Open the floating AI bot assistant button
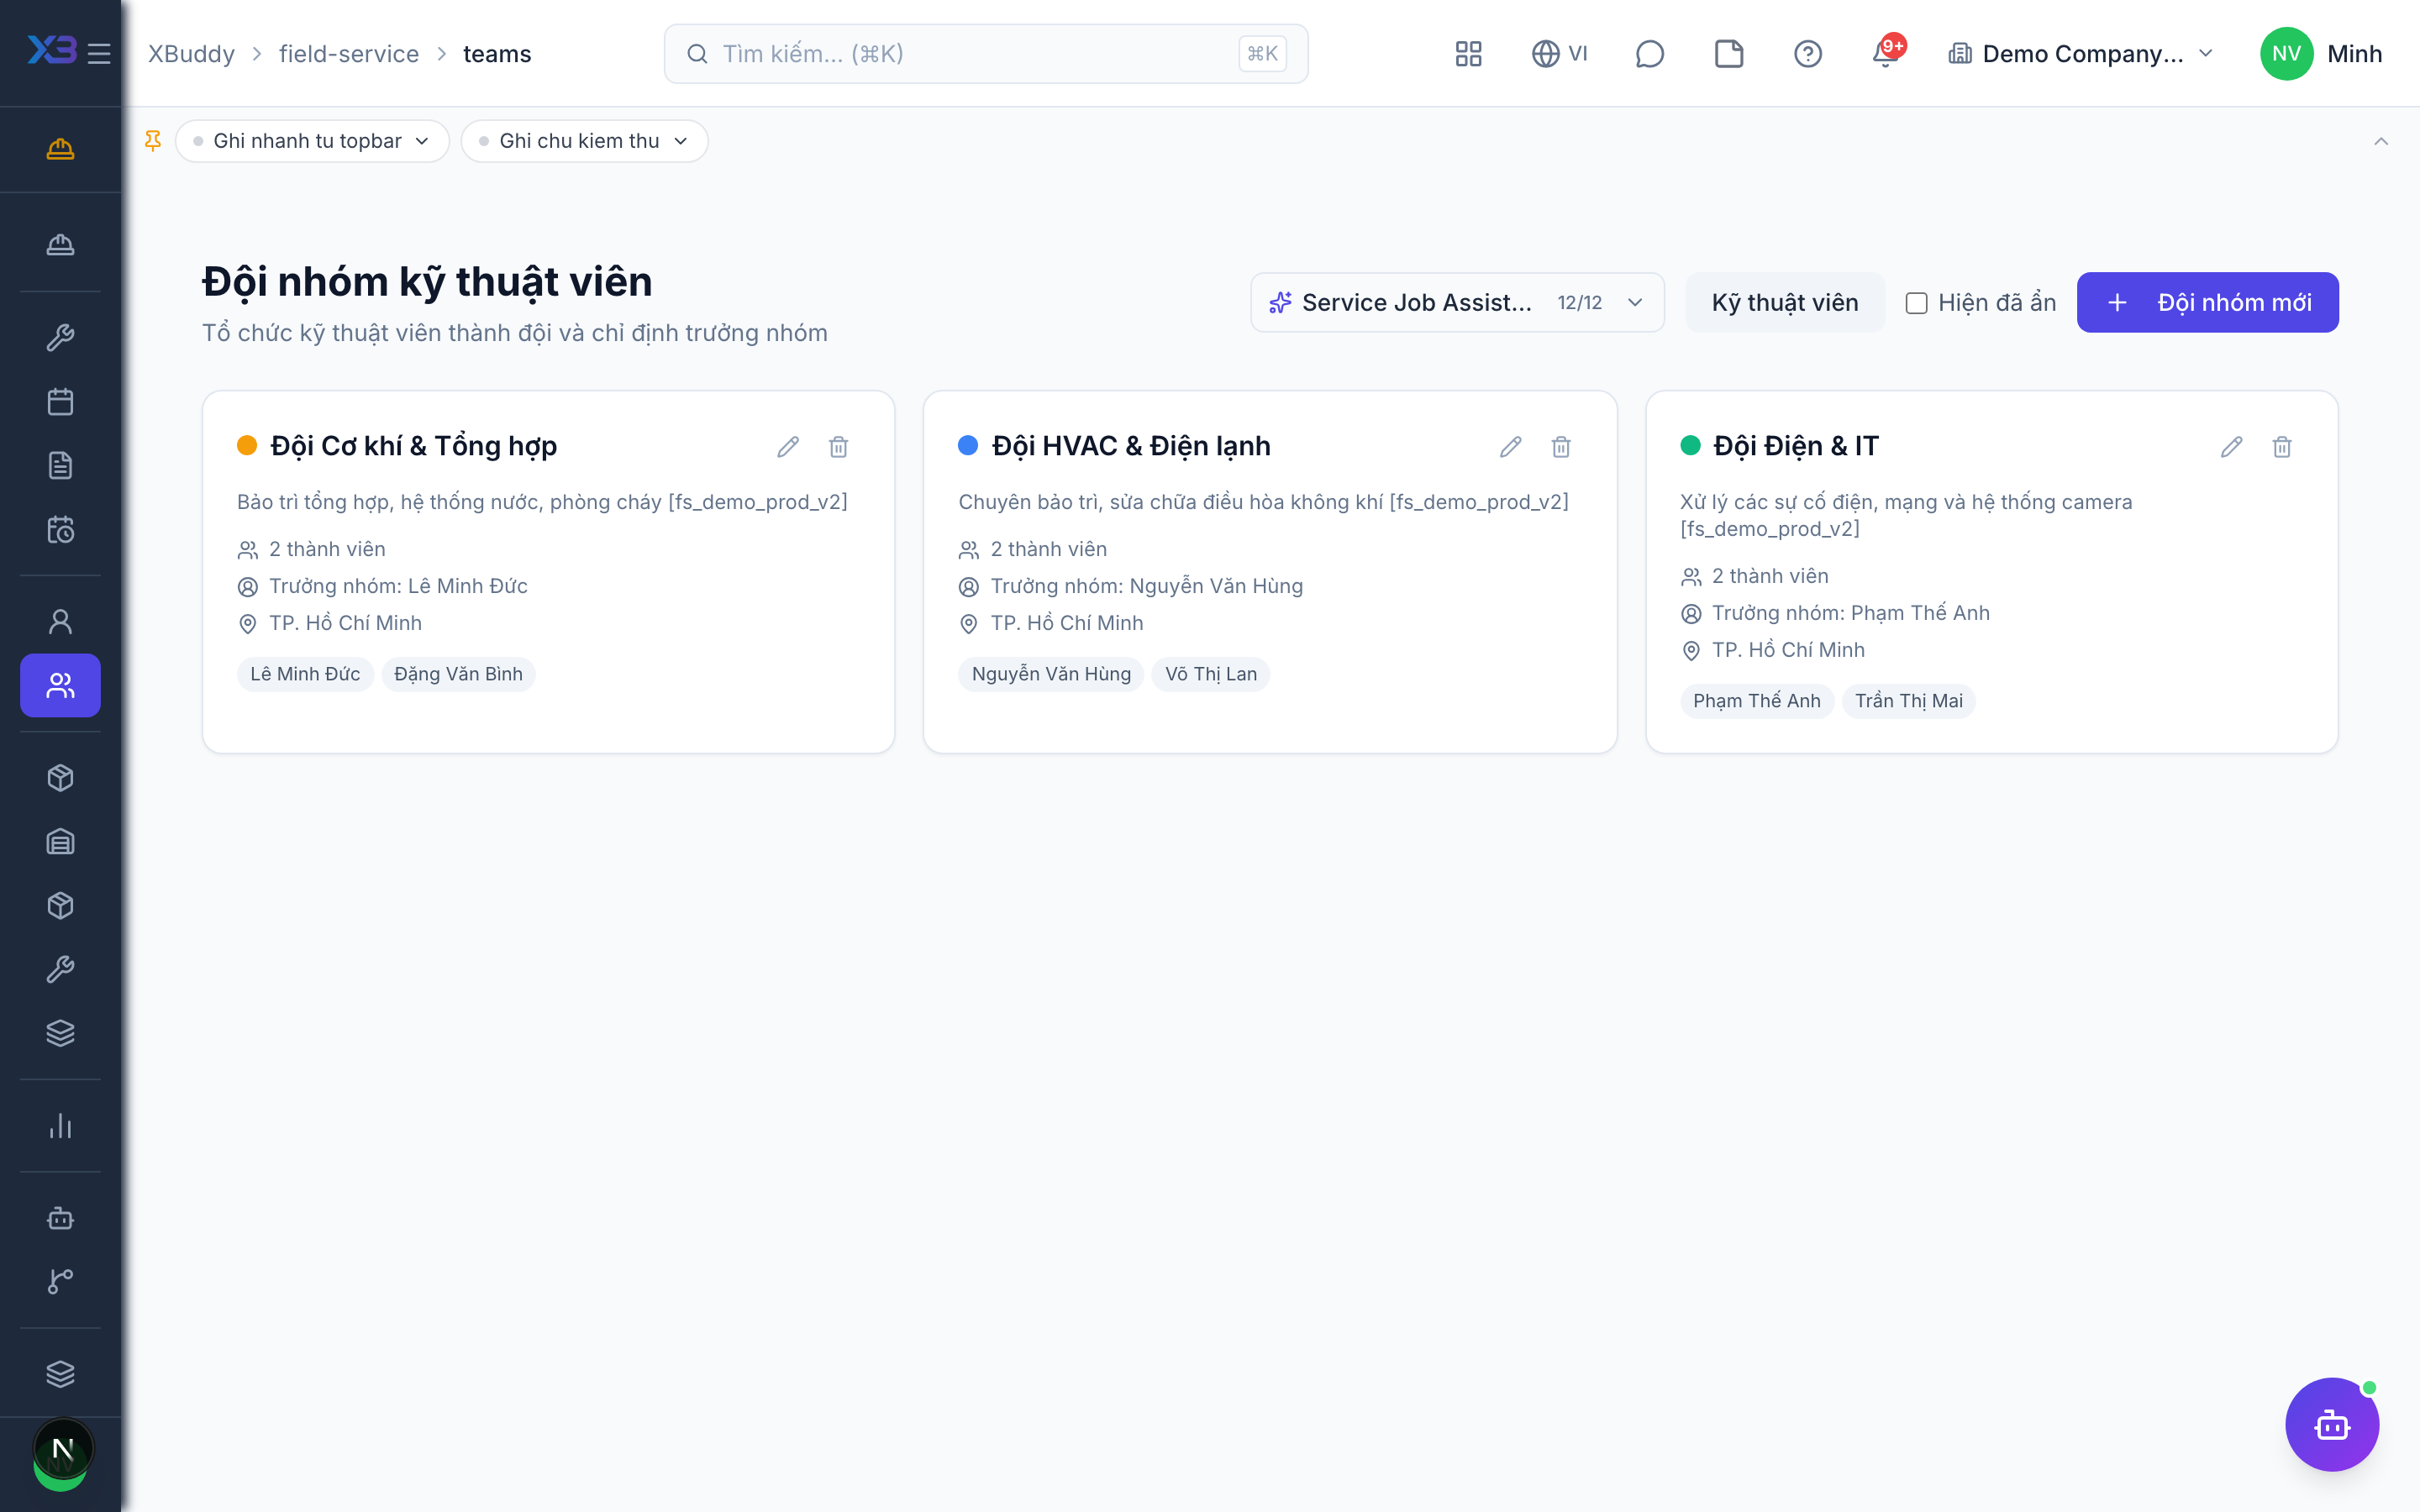Screen dimensions: 2420x1512 2332,1424
